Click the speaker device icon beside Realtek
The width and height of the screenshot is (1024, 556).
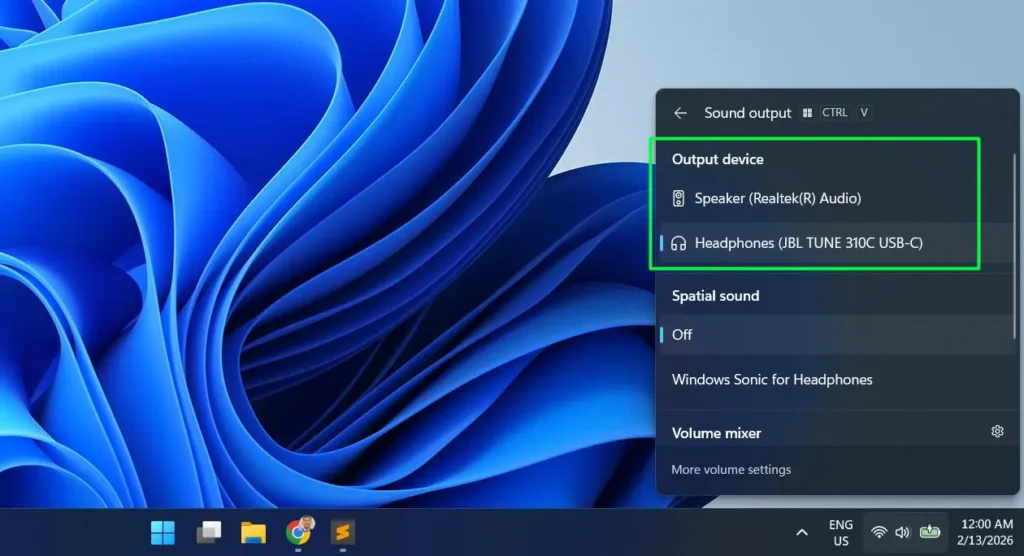(x=679, y=199)
